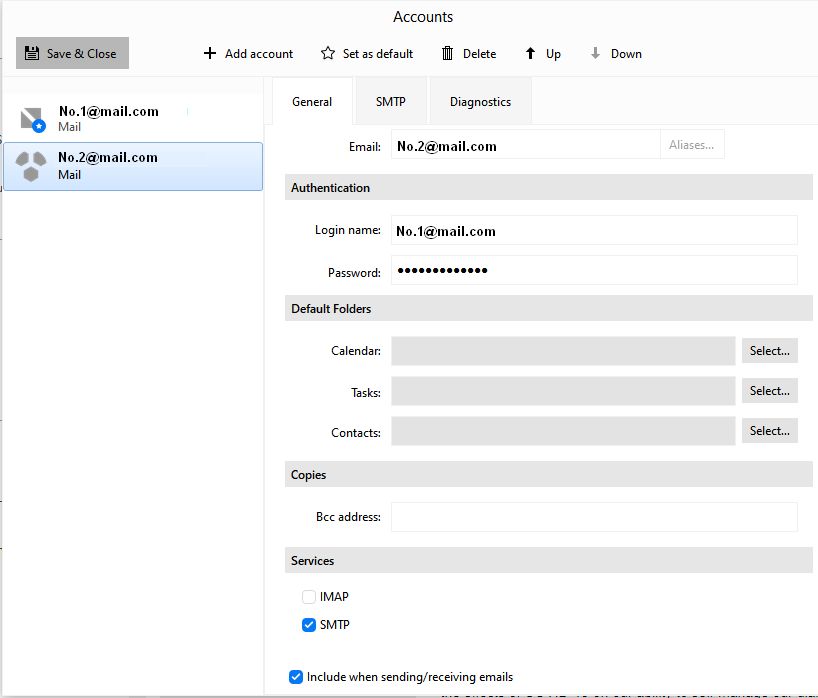The image size is (818, 698).
Task: Click the Tasks: field label
Action: (x=366, y=393)
